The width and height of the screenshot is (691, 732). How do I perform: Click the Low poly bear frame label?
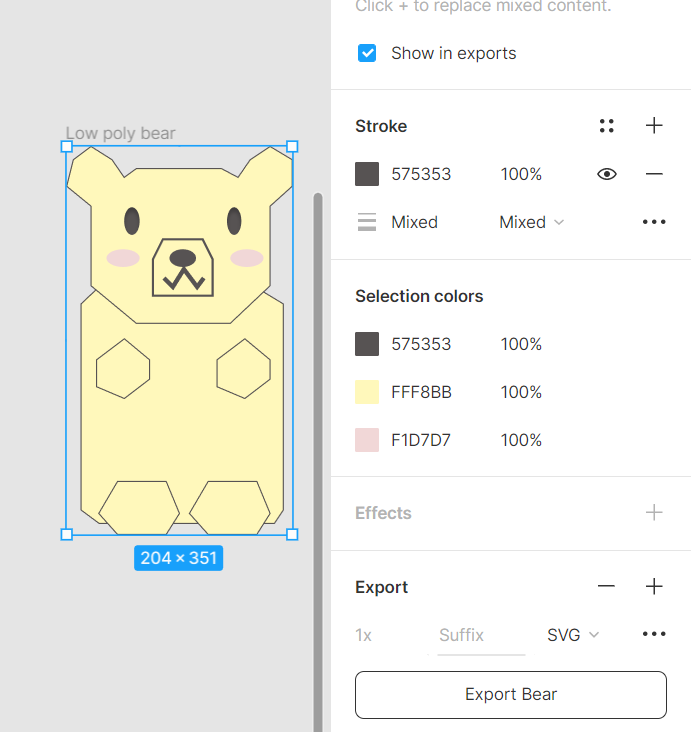(120, 134)
